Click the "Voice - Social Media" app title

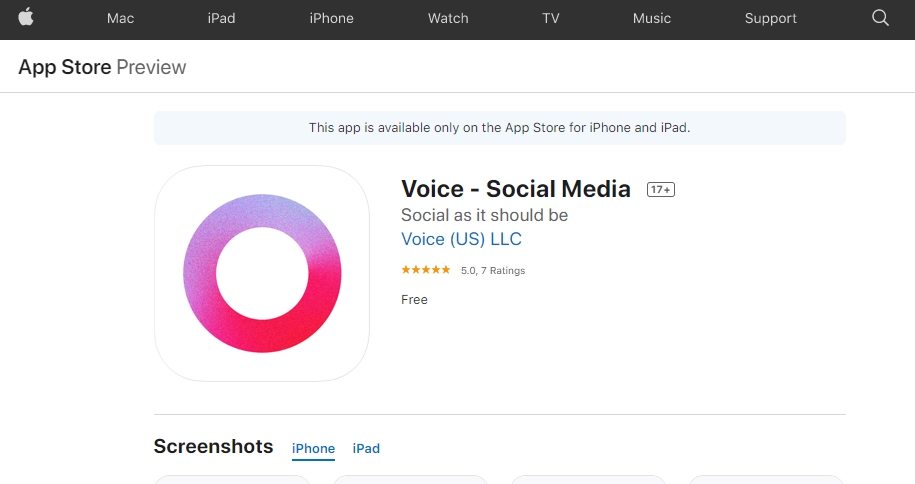(x=515, y=188)
